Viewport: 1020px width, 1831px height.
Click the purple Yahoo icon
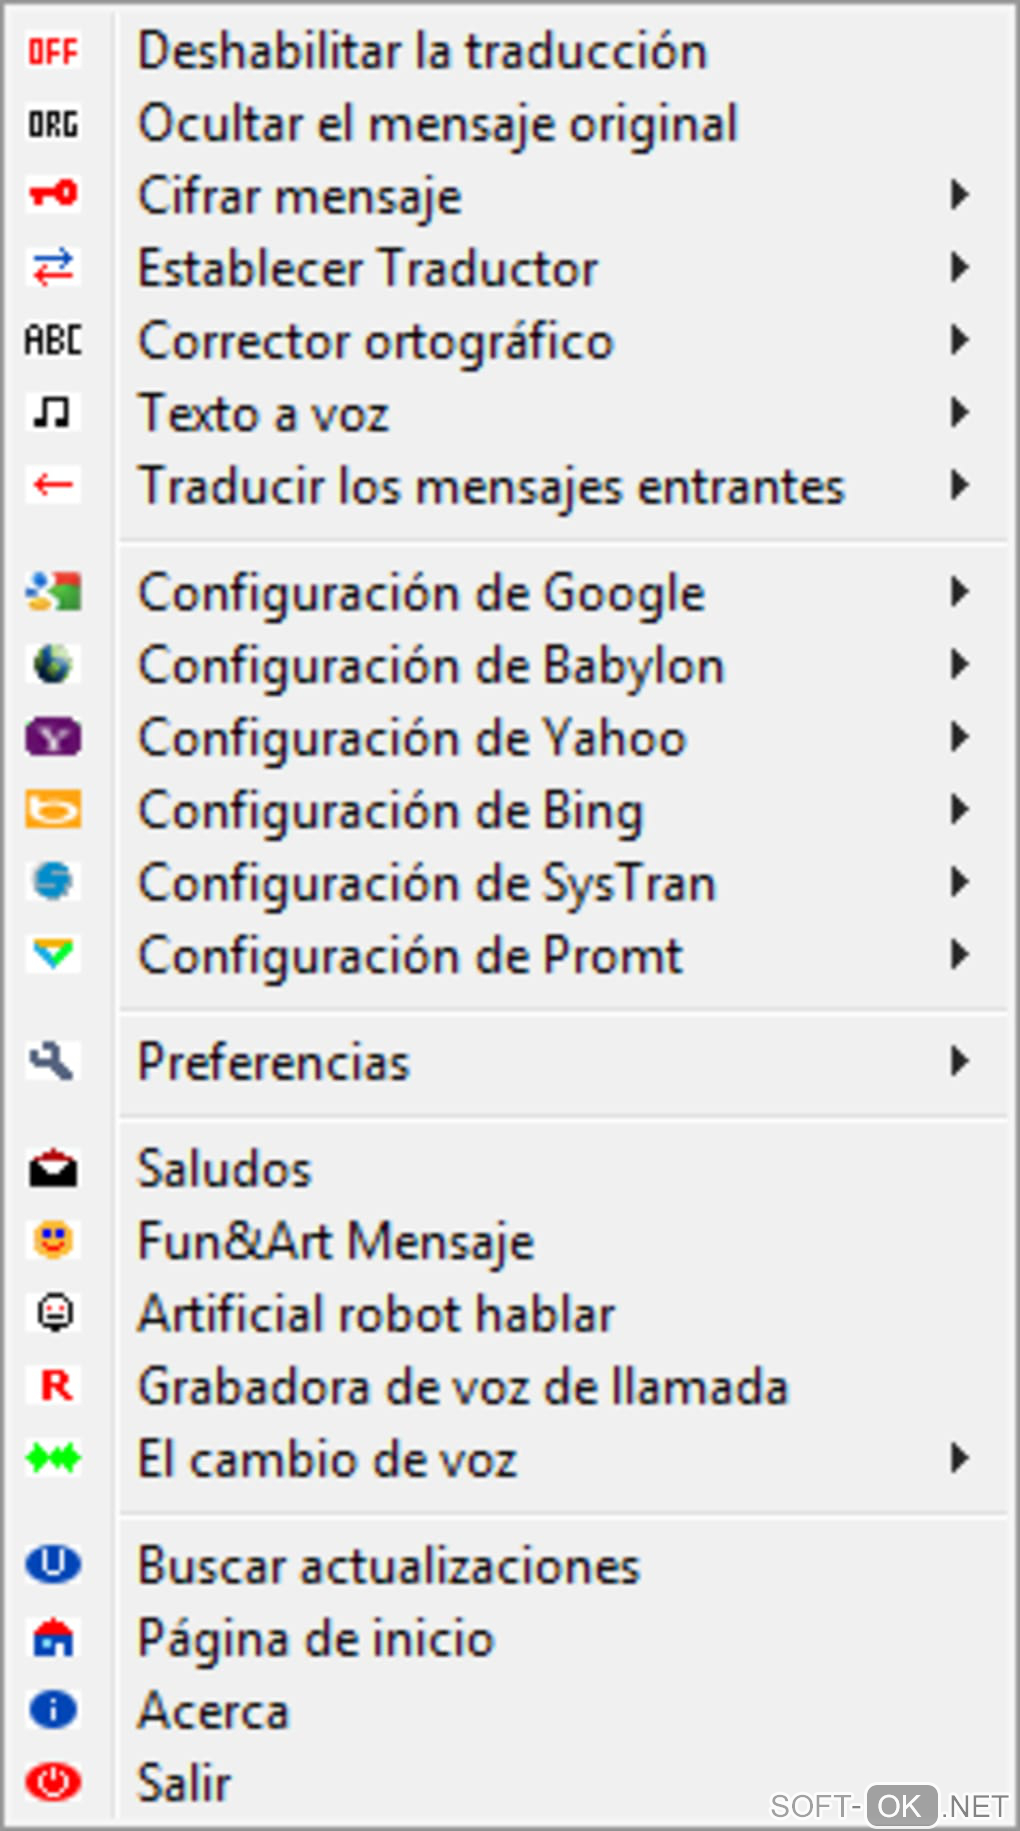click(53, 738)
